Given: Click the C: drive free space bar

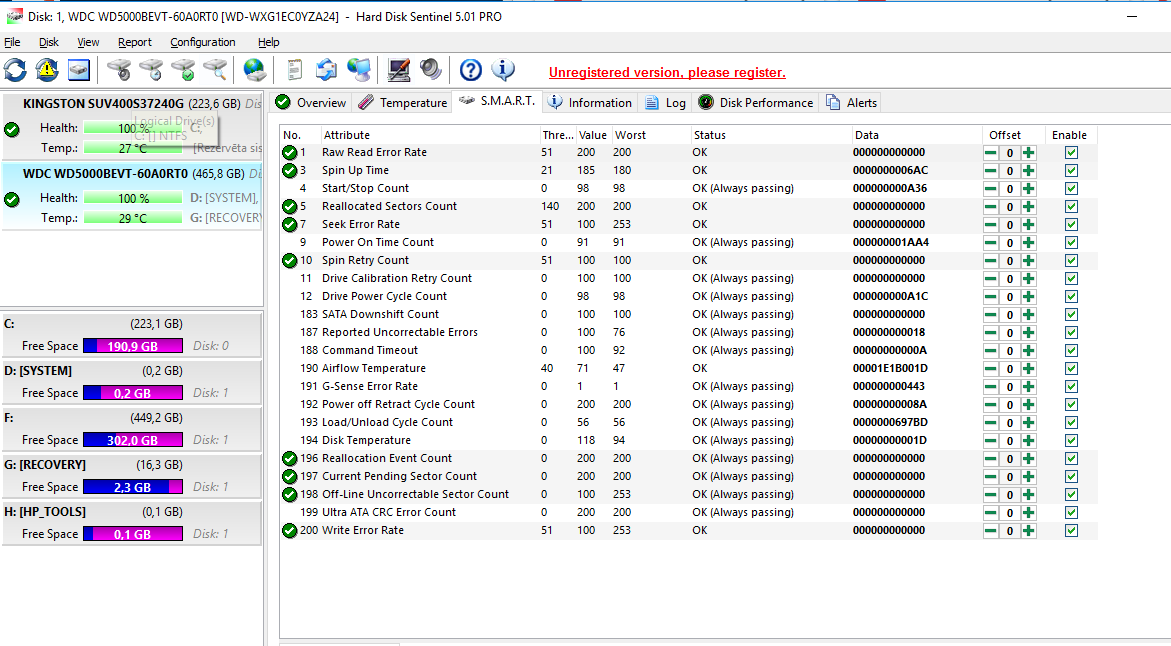Looking at the screenshot, I should pos(133,346).
